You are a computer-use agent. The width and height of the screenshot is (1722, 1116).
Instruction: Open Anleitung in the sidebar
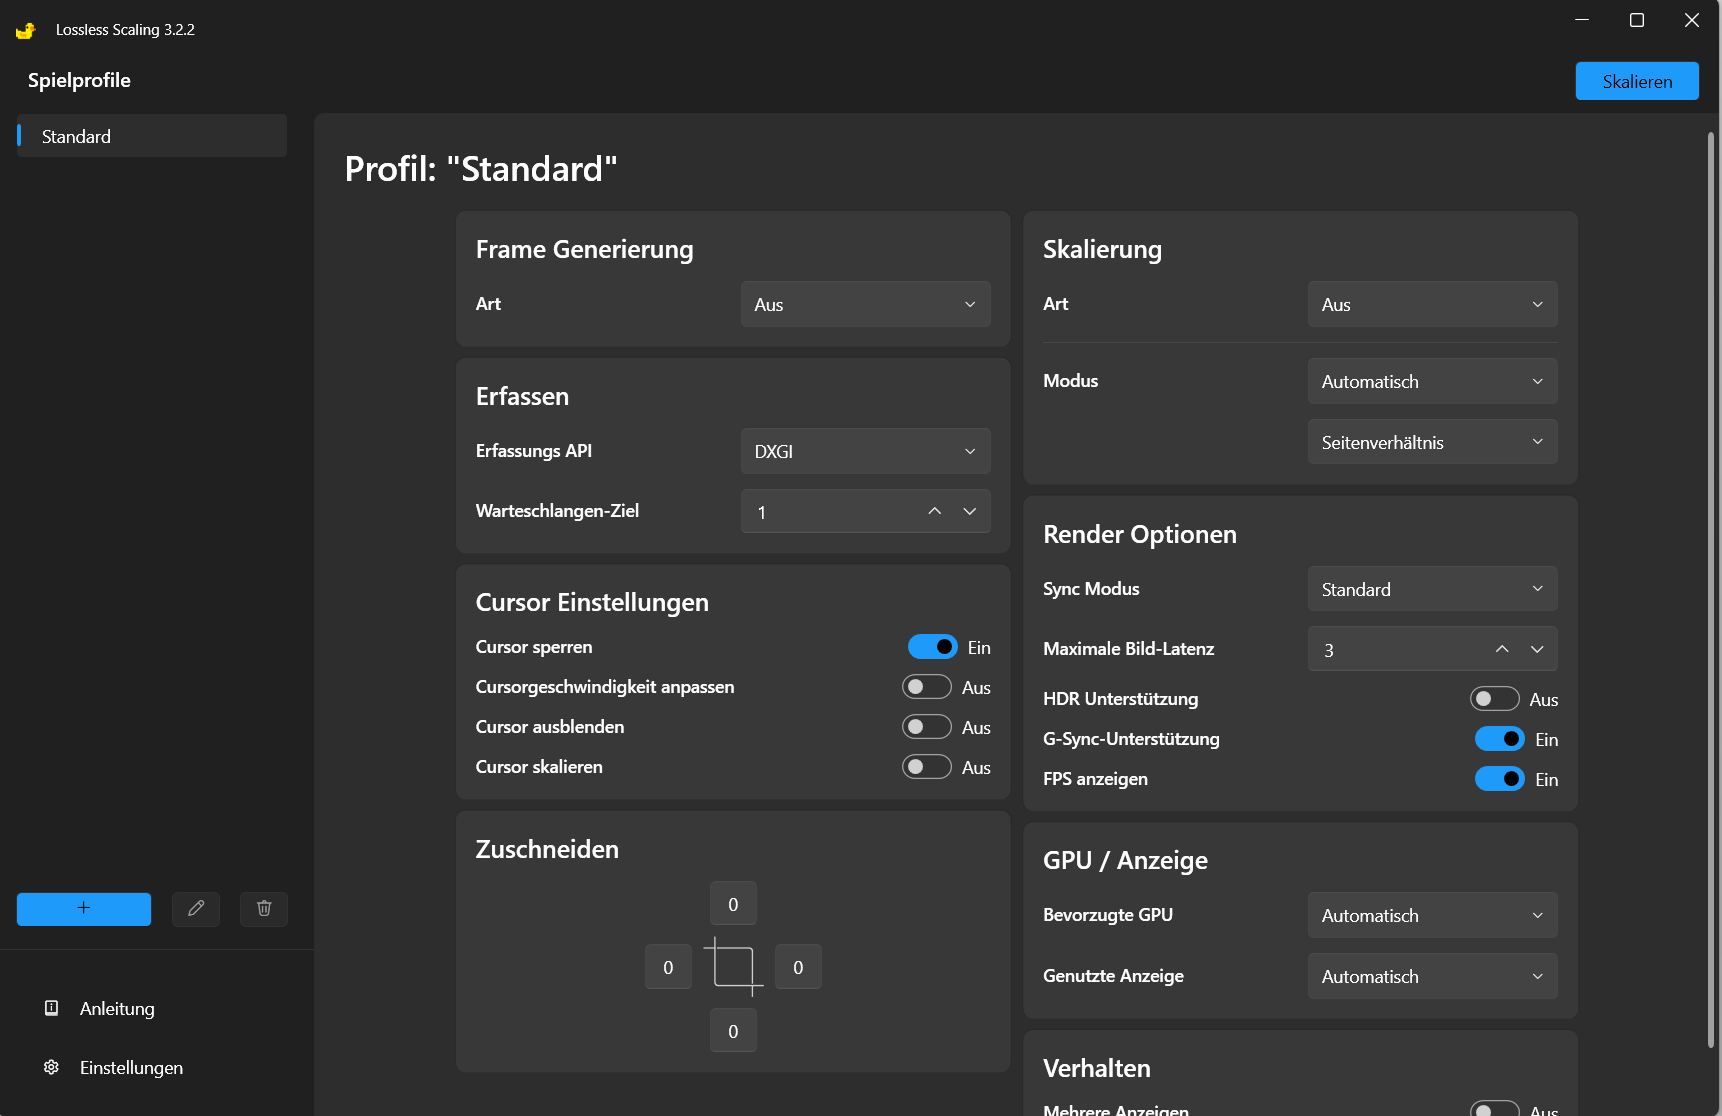pyautogui.click(x=117, y=1009)
